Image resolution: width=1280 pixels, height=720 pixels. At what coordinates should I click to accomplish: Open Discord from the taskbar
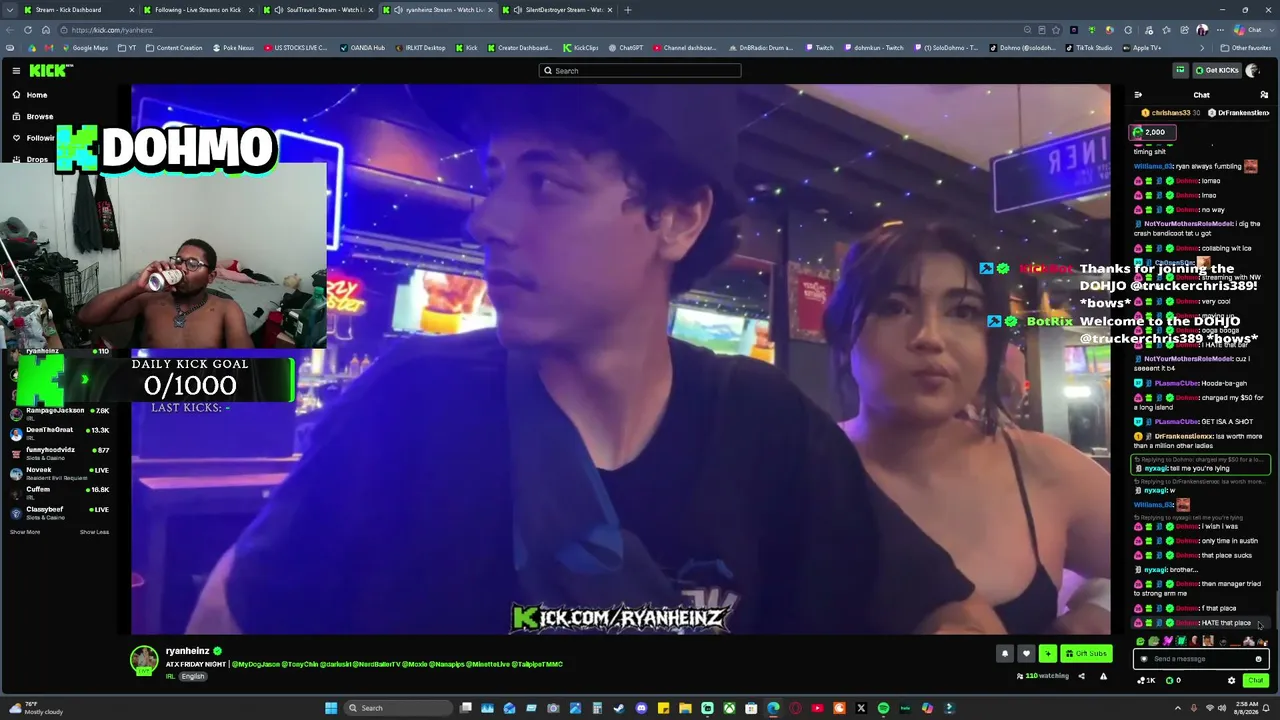(641, 708)
